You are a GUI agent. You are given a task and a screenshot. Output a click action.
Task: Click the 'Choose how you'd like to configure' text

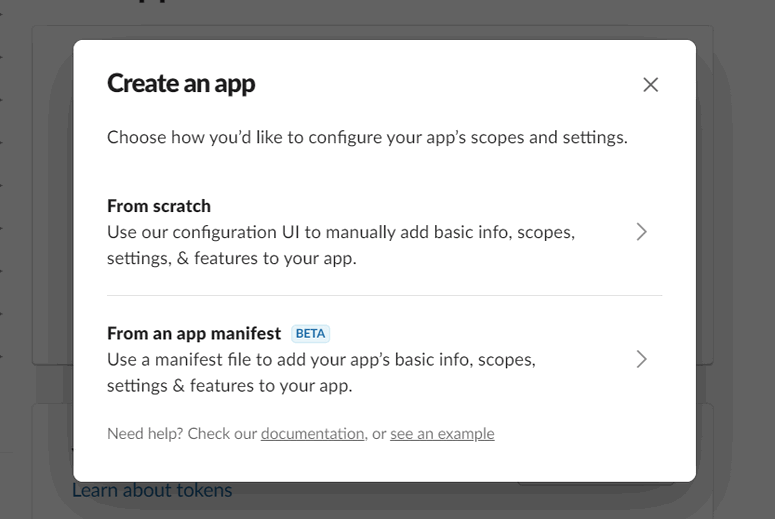(367, 137)
